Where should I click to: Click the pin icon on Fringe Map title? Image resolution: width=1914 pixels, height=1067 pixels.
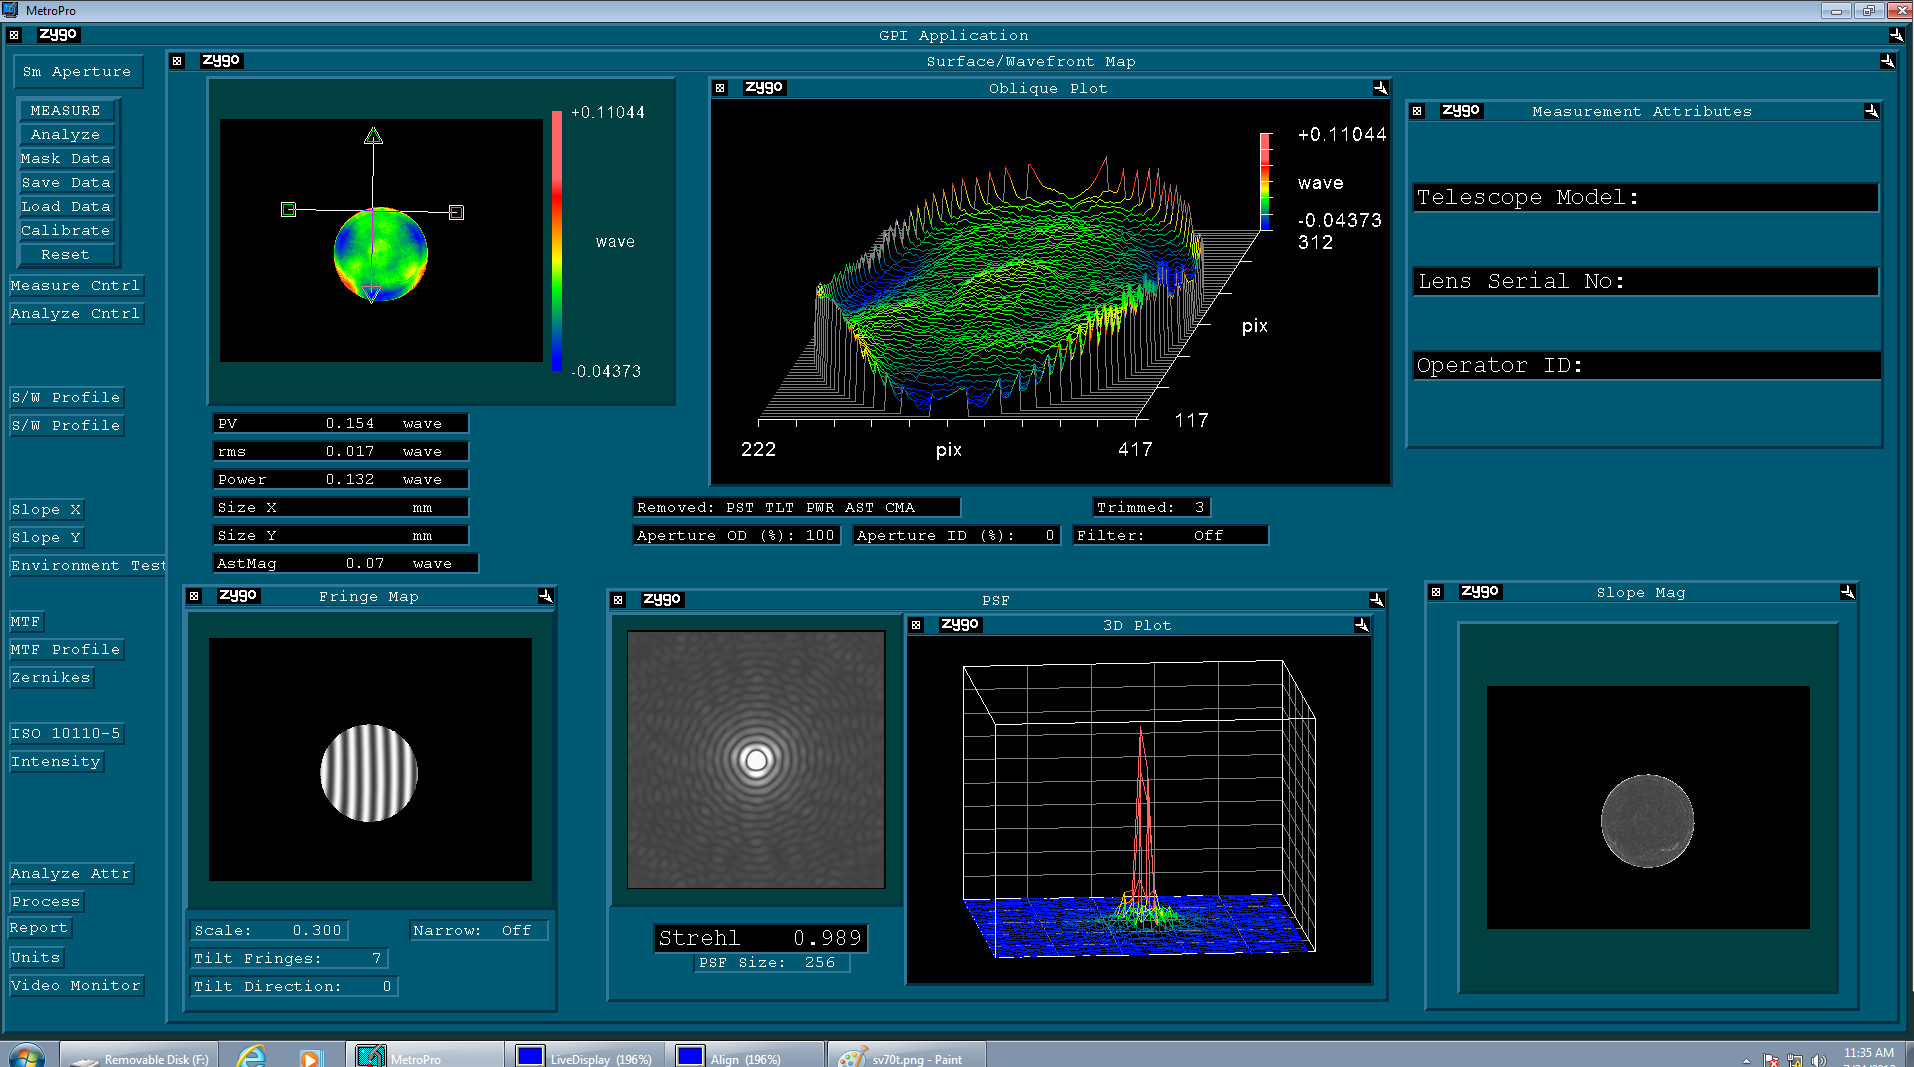[x=545, y=596]
